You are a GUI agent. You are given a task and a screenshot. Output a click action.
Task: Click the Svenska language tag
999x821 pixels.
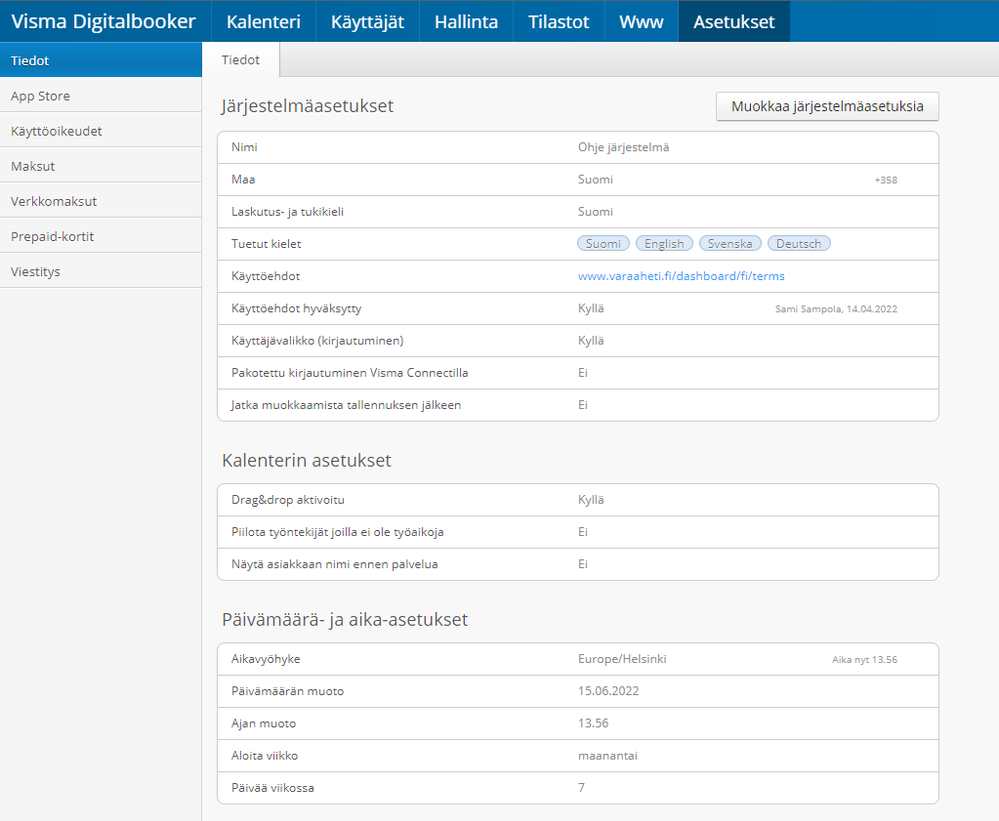[730, 243]
